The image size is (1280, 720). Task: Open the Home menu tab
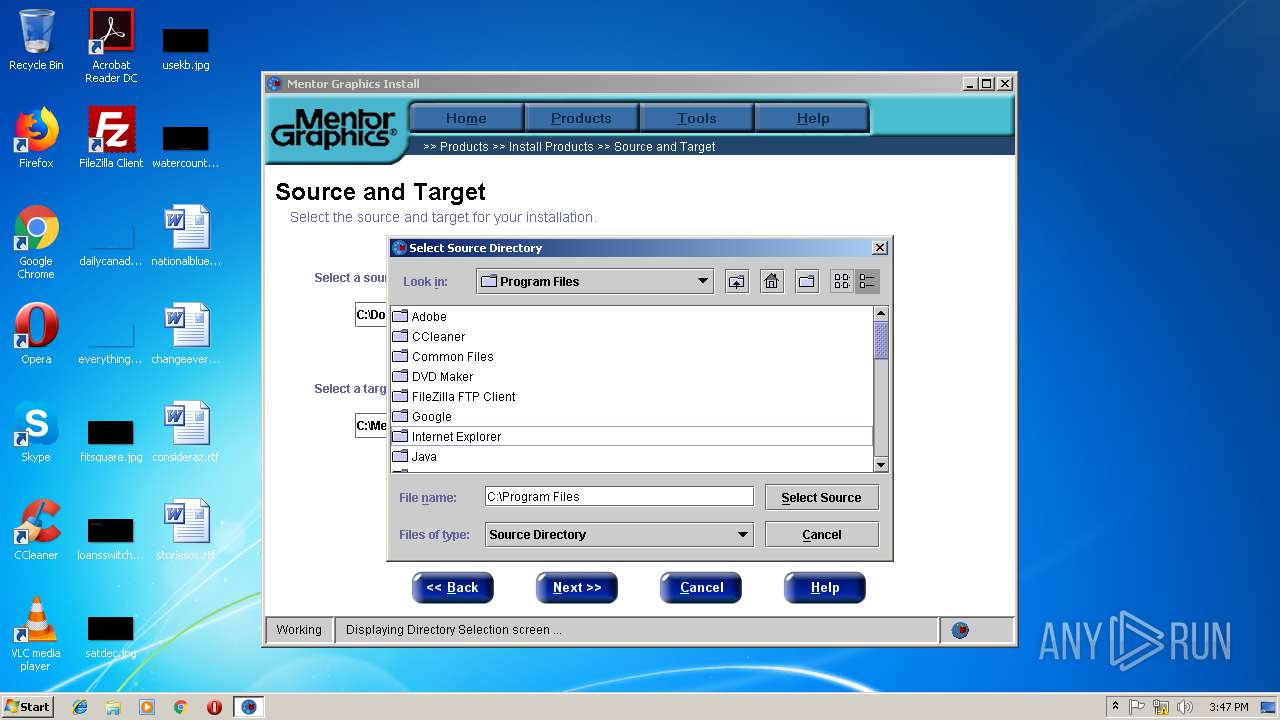tap(466, 118)
